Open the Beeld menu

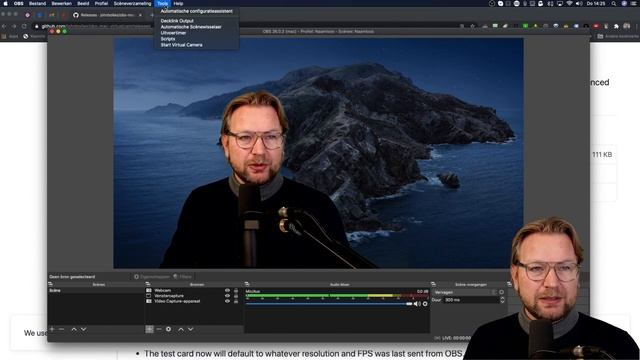[x=83, y=3]
